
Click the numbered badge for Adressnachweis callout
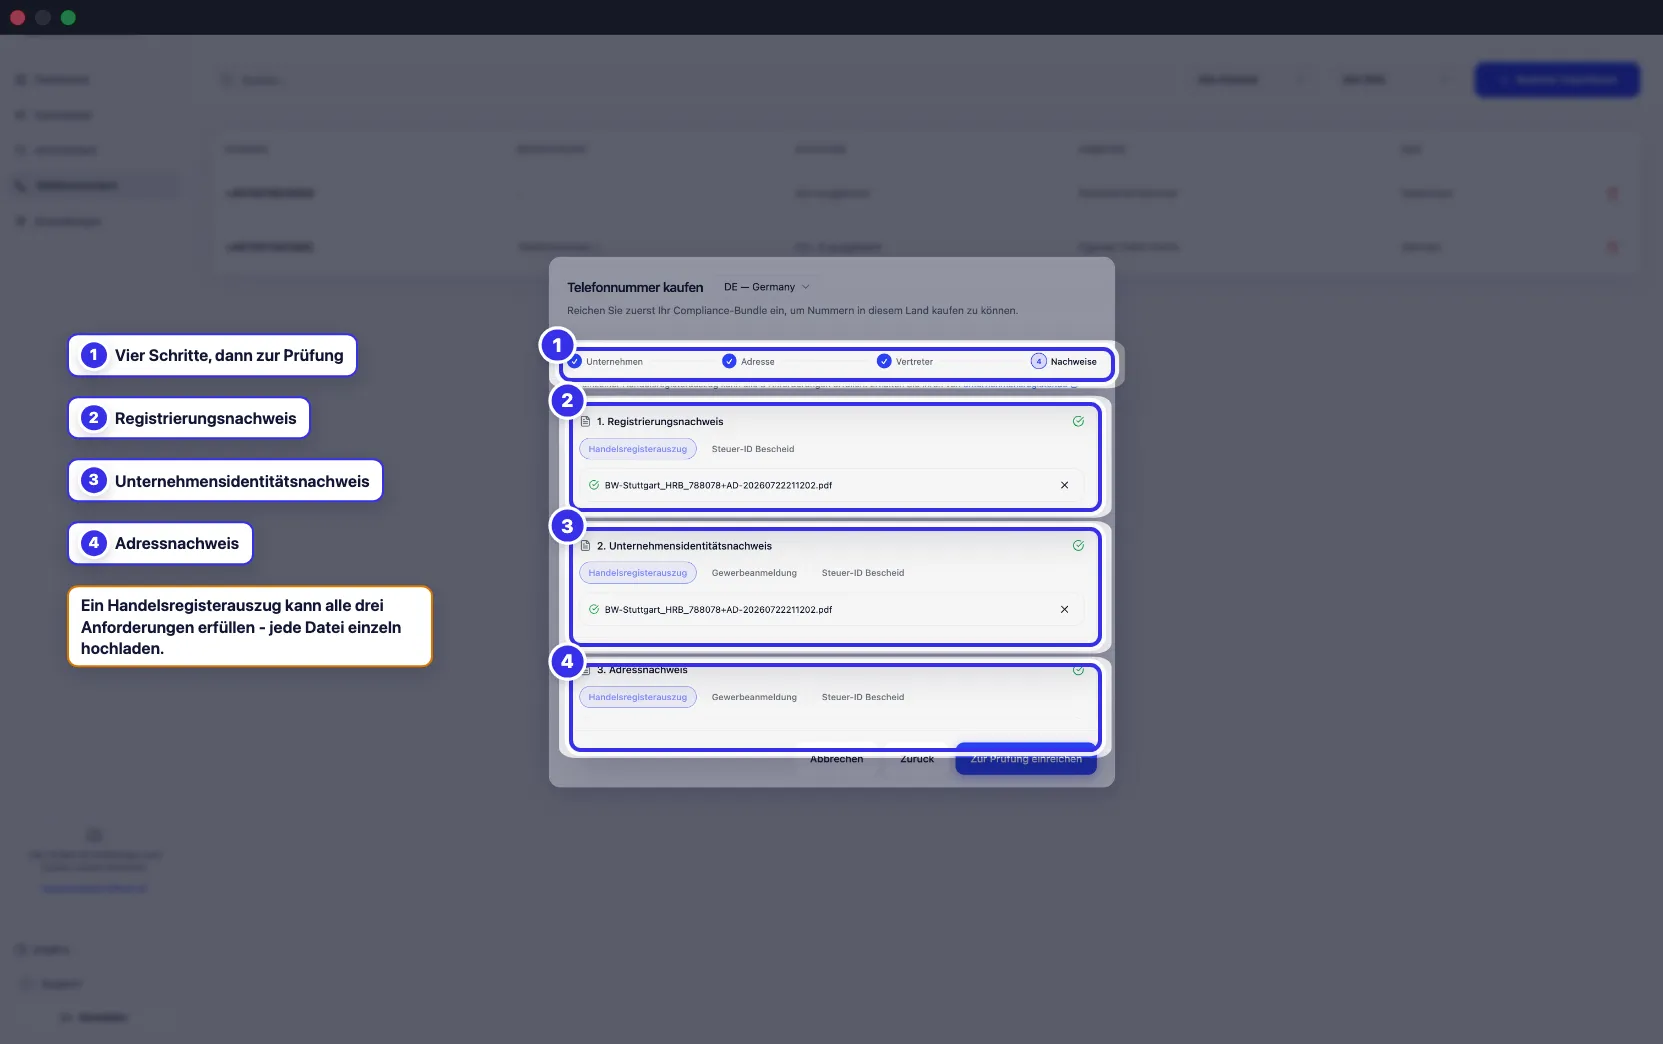point(94,543)
